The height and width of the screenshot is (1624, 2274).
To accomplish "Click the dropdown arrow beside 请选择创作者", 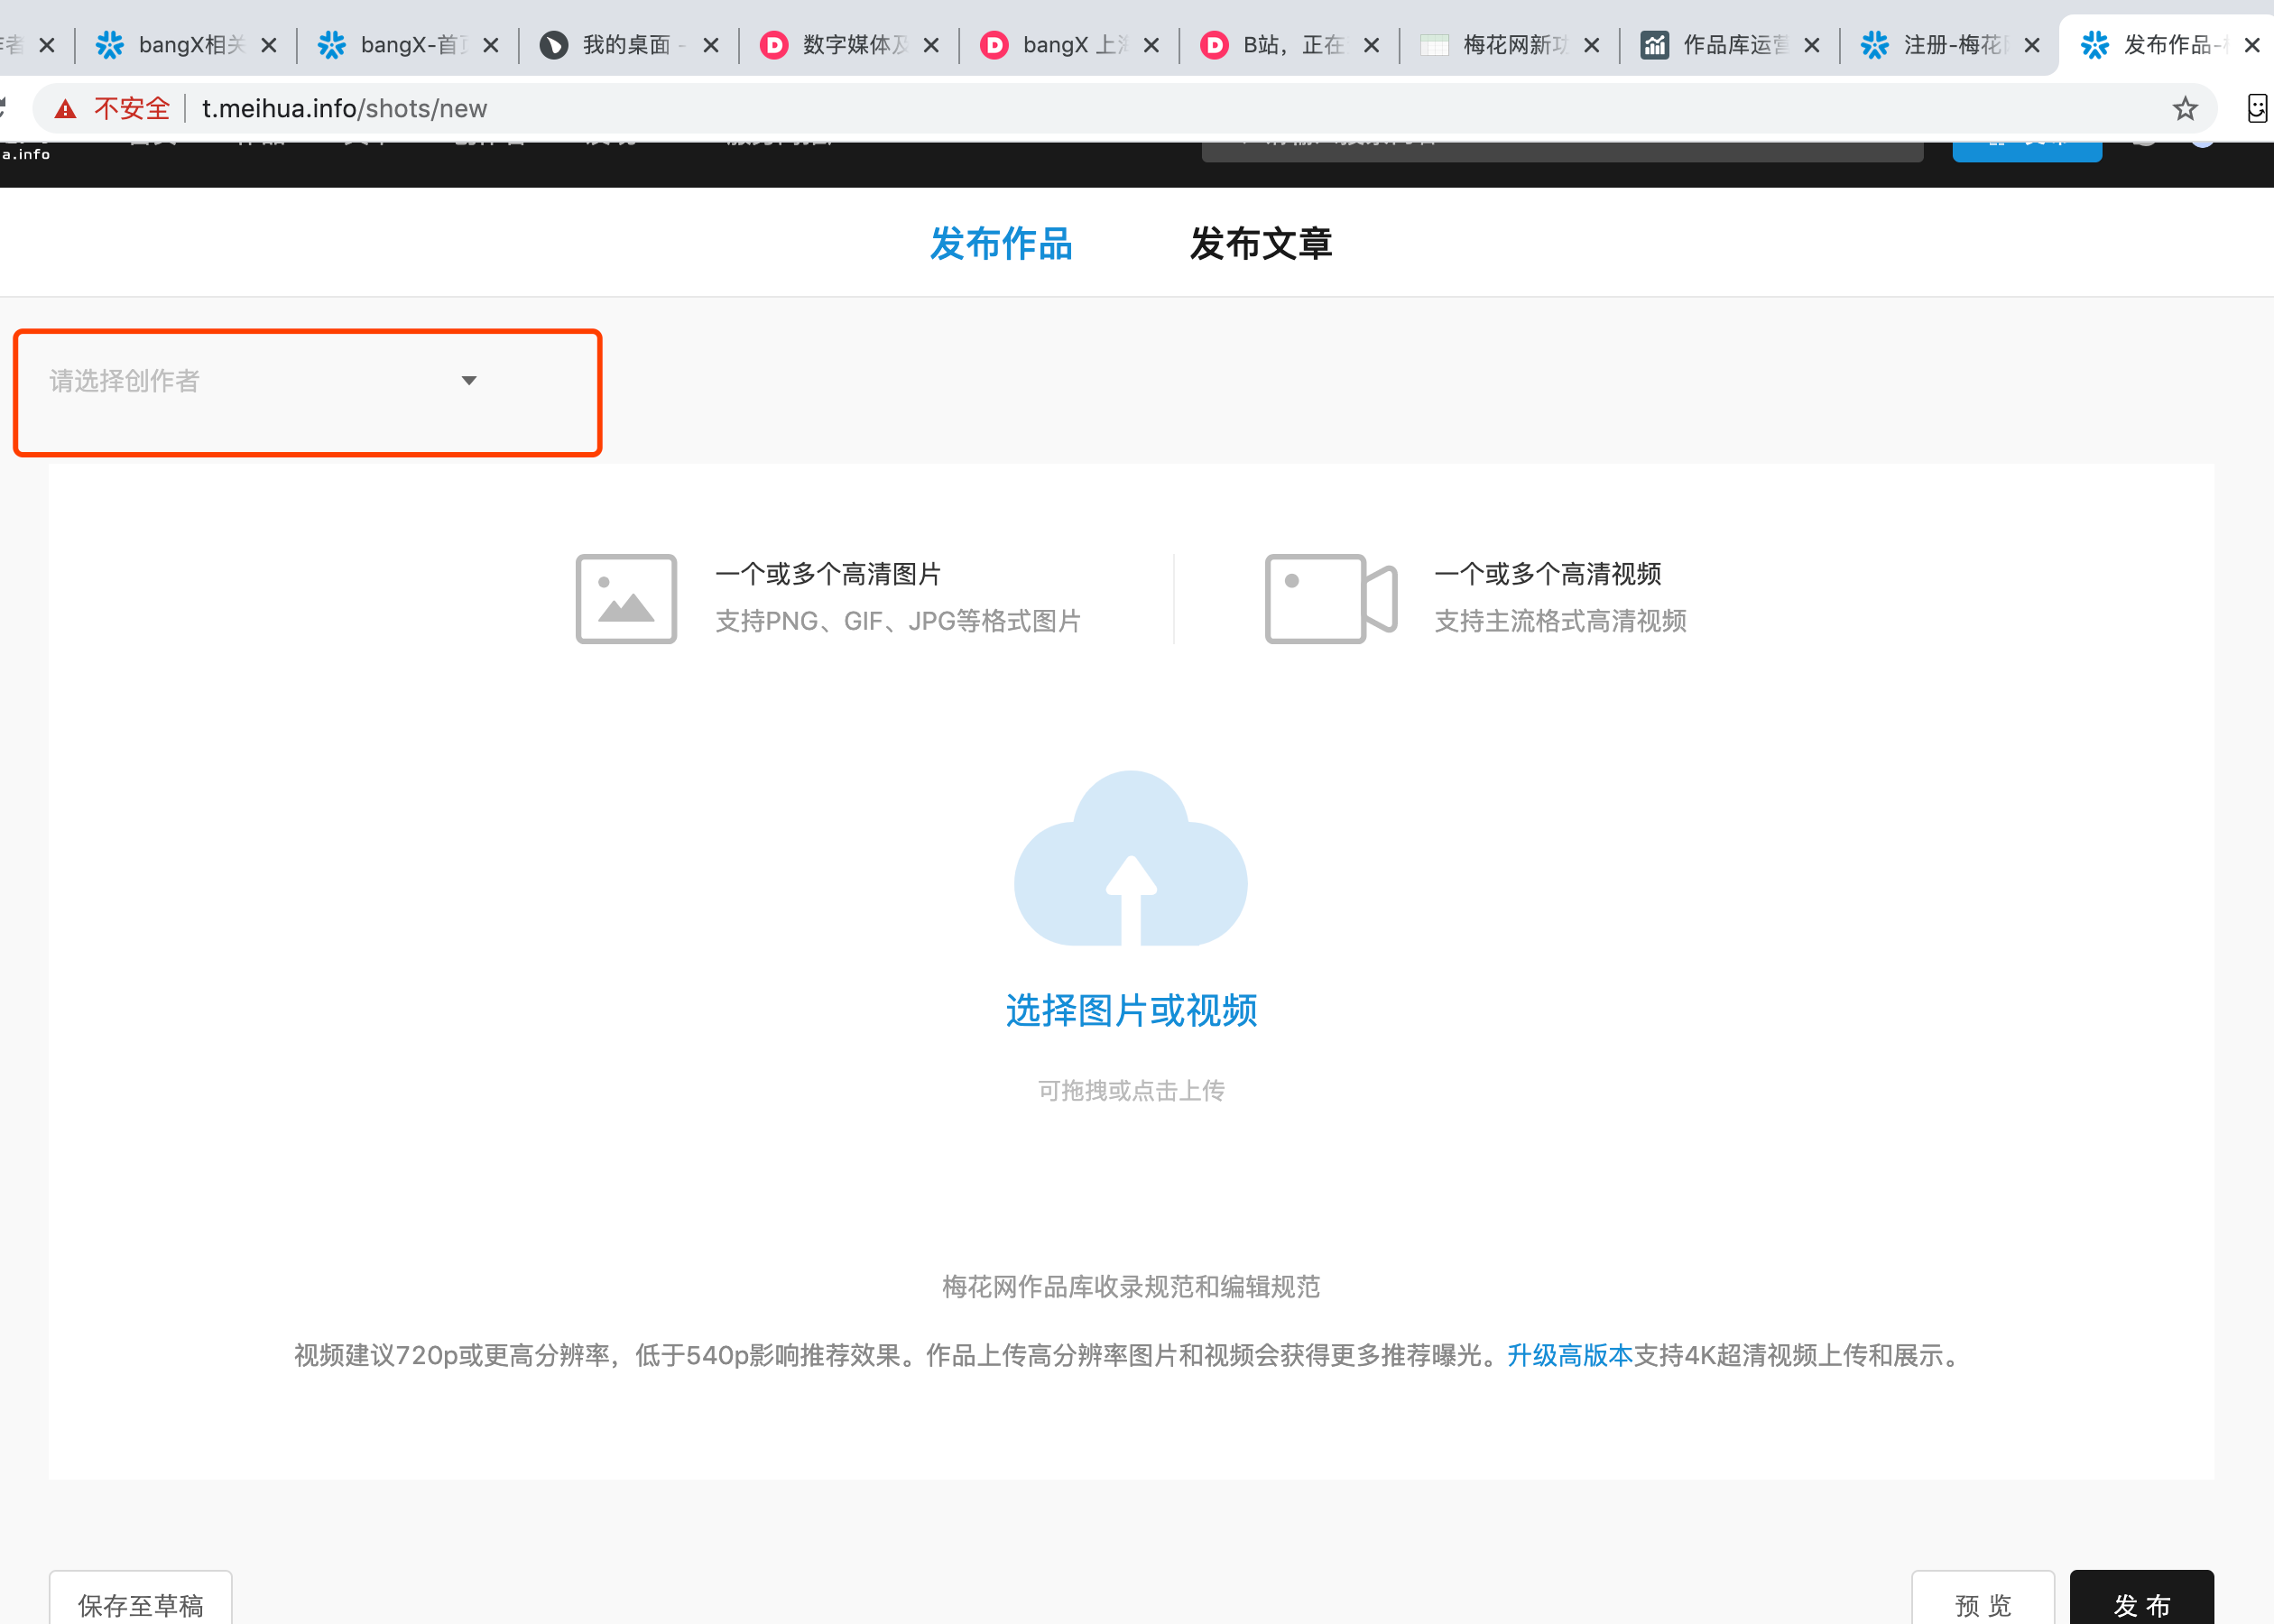I will click(x=469, y=381).
